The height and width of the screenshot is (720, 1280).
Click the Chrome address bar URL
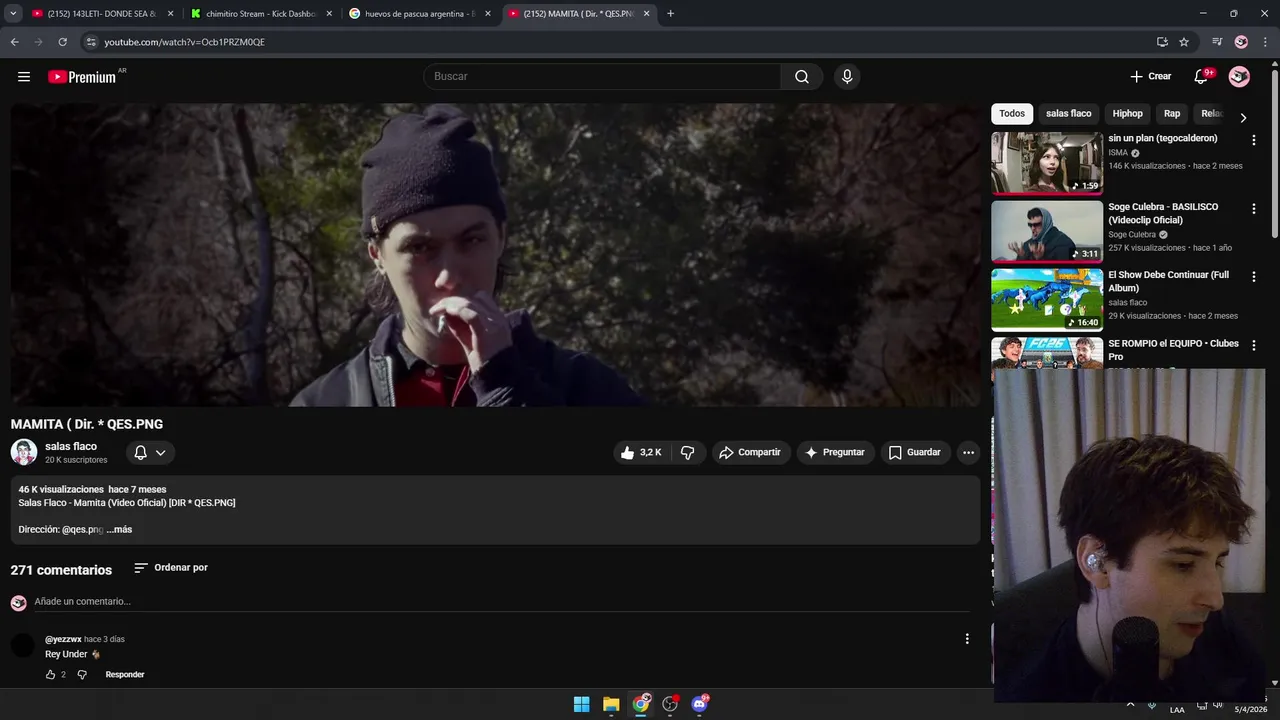coord(184,42)
